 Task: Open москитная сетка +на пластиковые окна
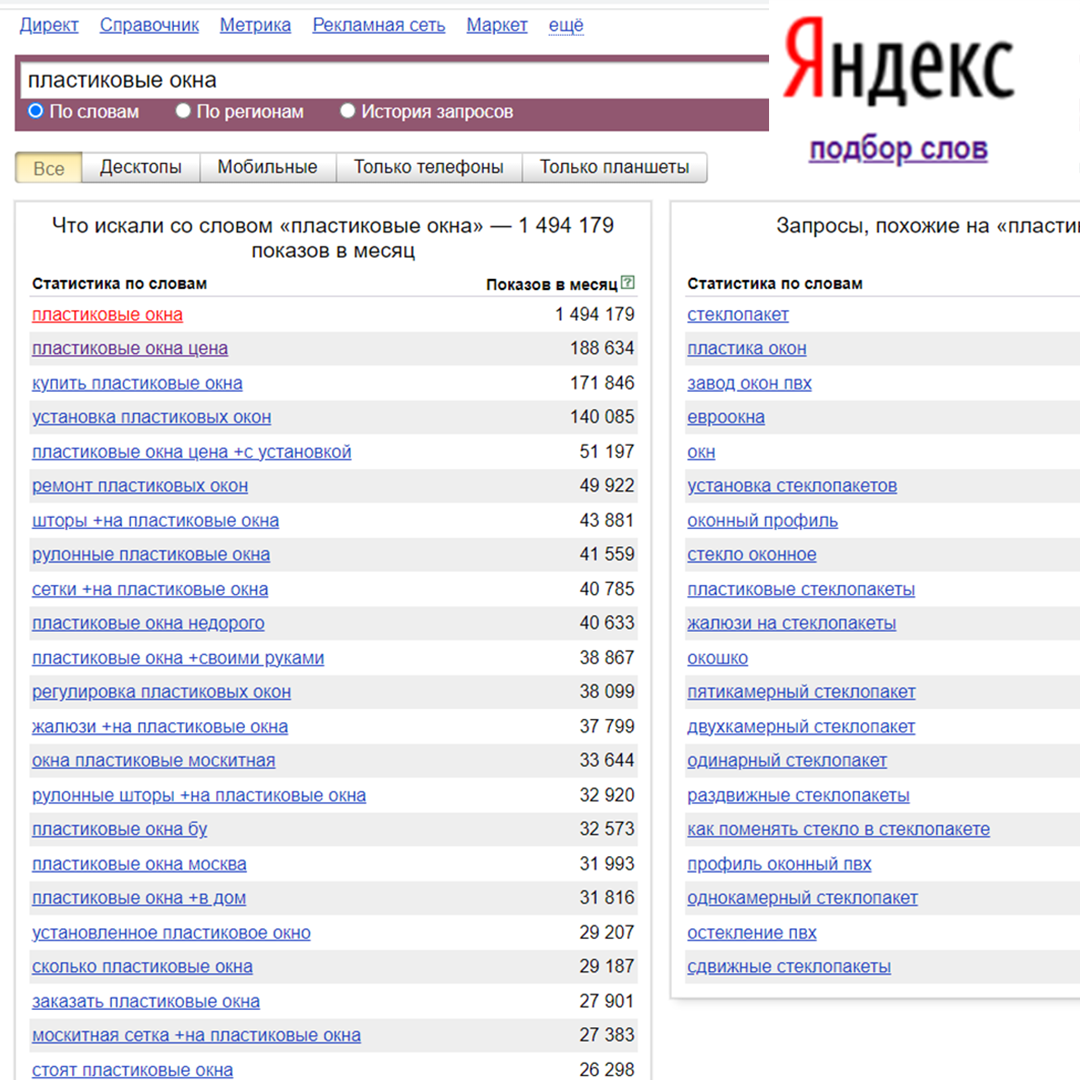(196, 1035)
